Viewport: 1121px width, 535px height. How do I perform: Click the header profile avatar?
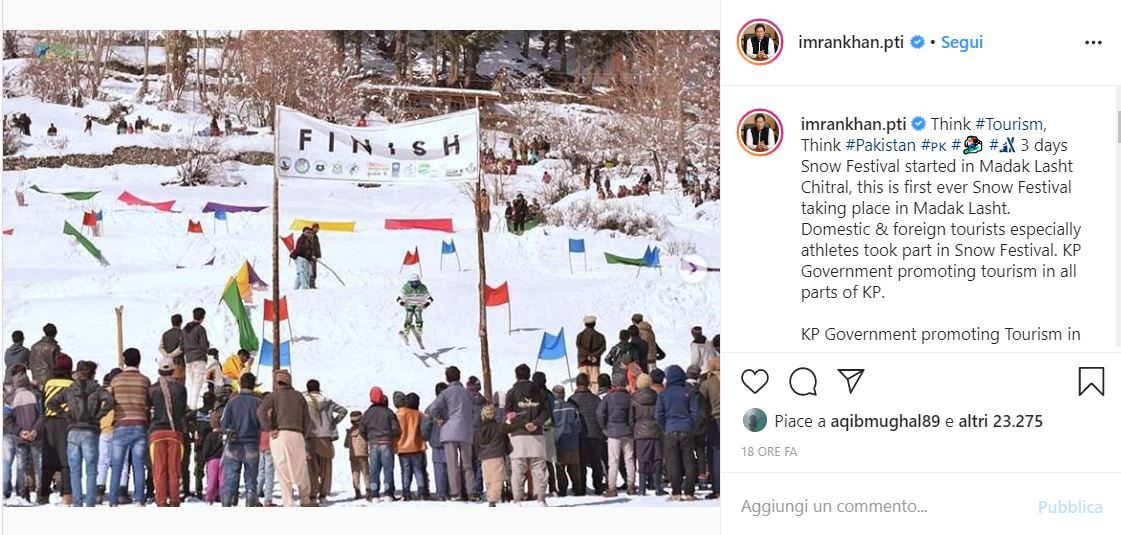[x=760, y=42]
